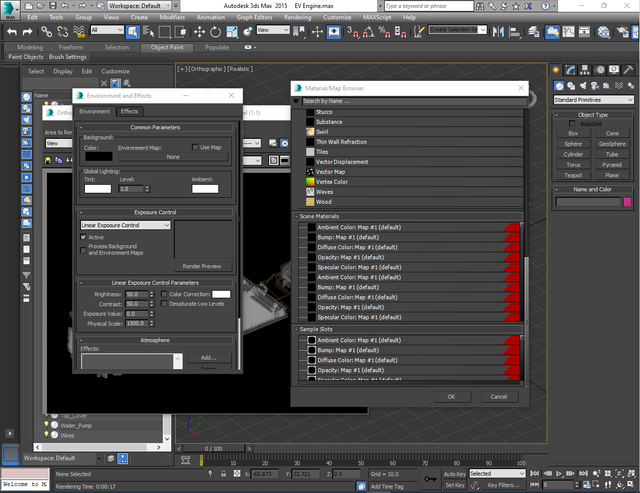
Task: Switch to the Populate ribbon tab
Action: tap(217, 47)
